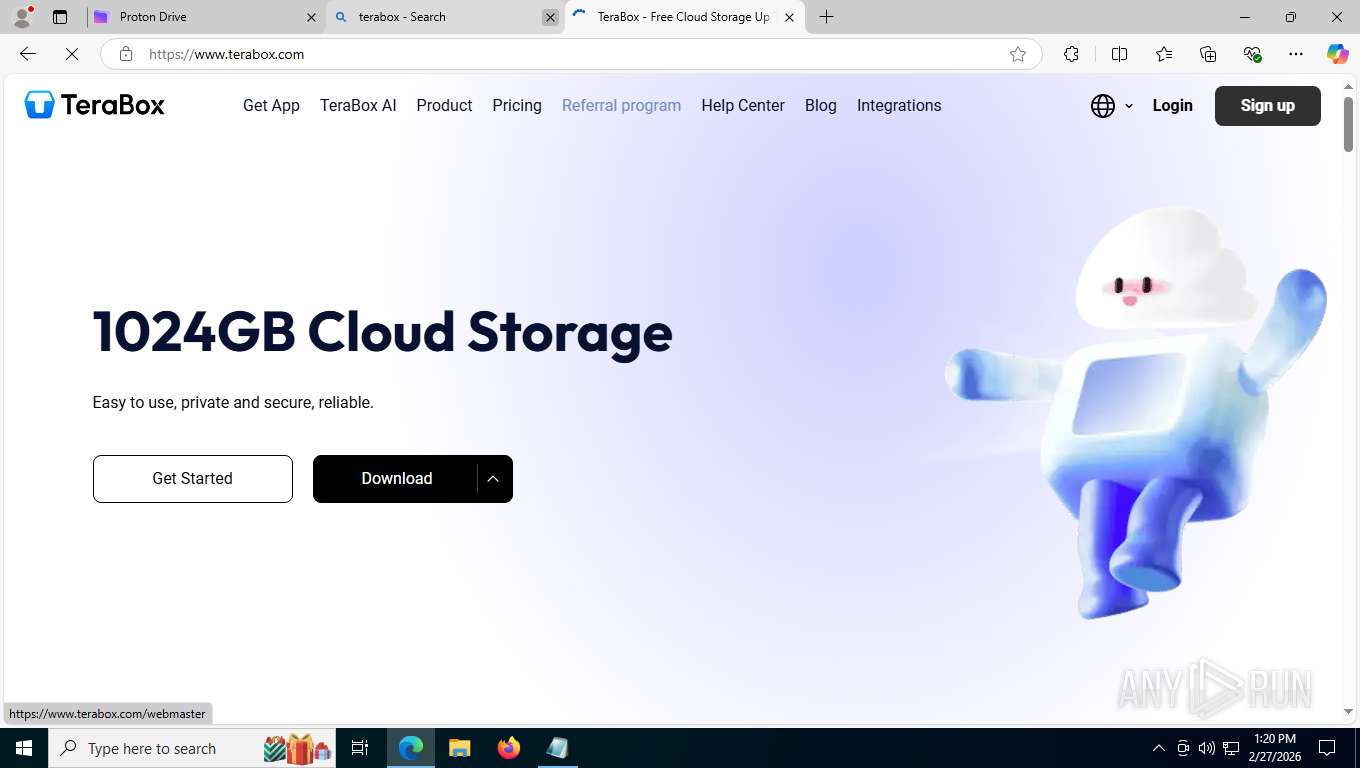Open the Blog link

click(821, 106)
